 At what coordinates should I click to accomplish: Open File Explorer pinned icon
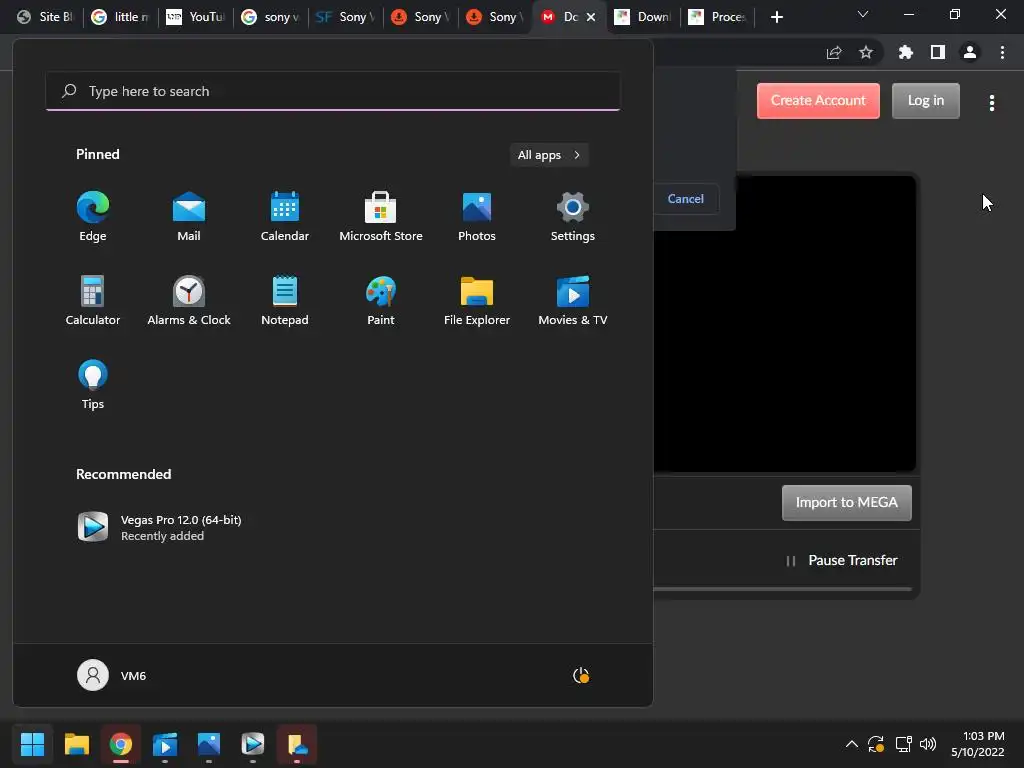(x=477, y=300)
